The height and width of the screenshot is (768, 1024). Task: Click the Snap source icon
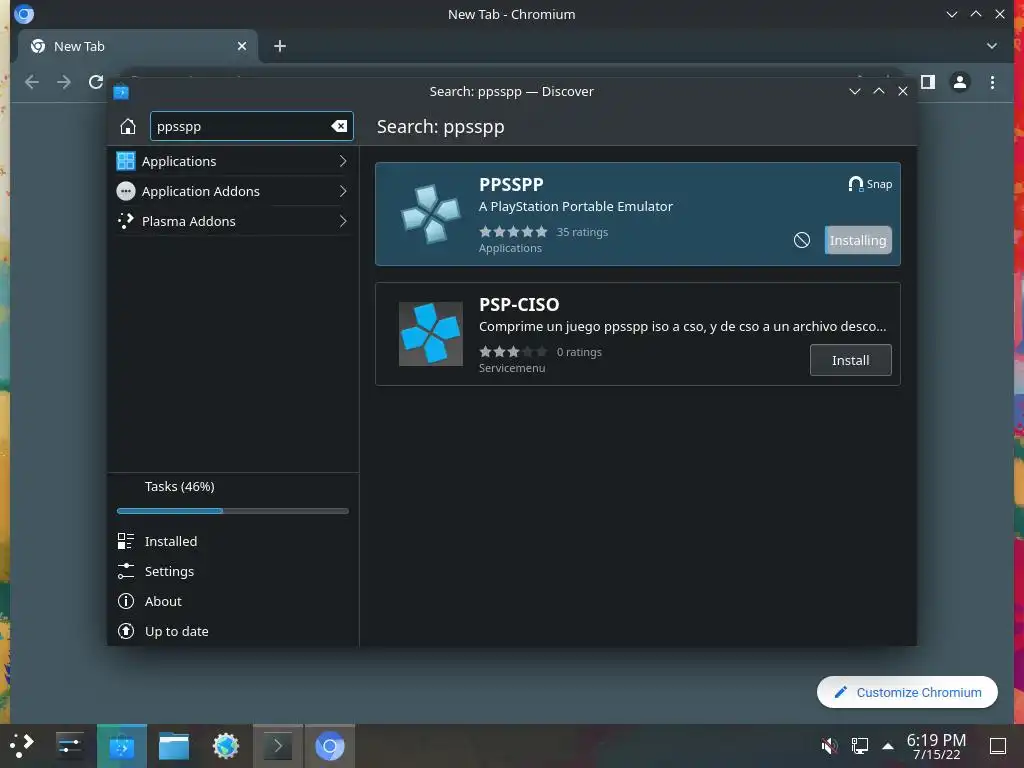pyautogui.click(x=855, y=184)
